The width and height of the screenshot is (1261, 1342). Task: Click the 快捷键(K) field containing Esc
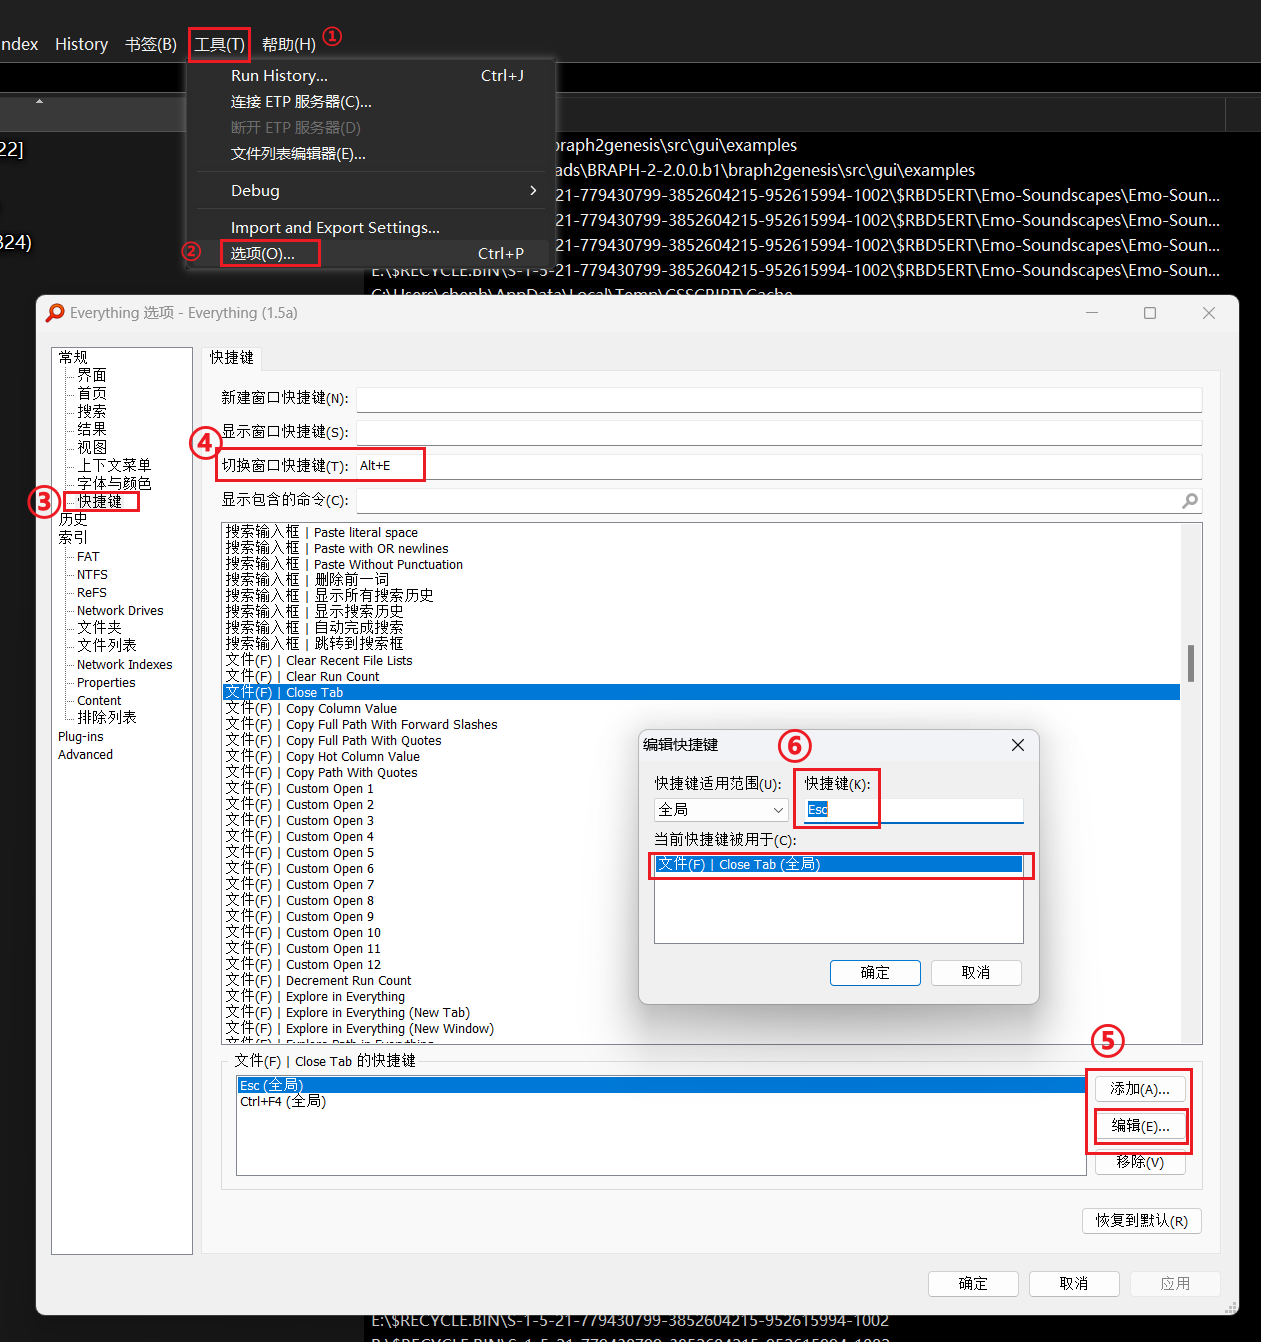pyautogui.click(x=913, y=810)
